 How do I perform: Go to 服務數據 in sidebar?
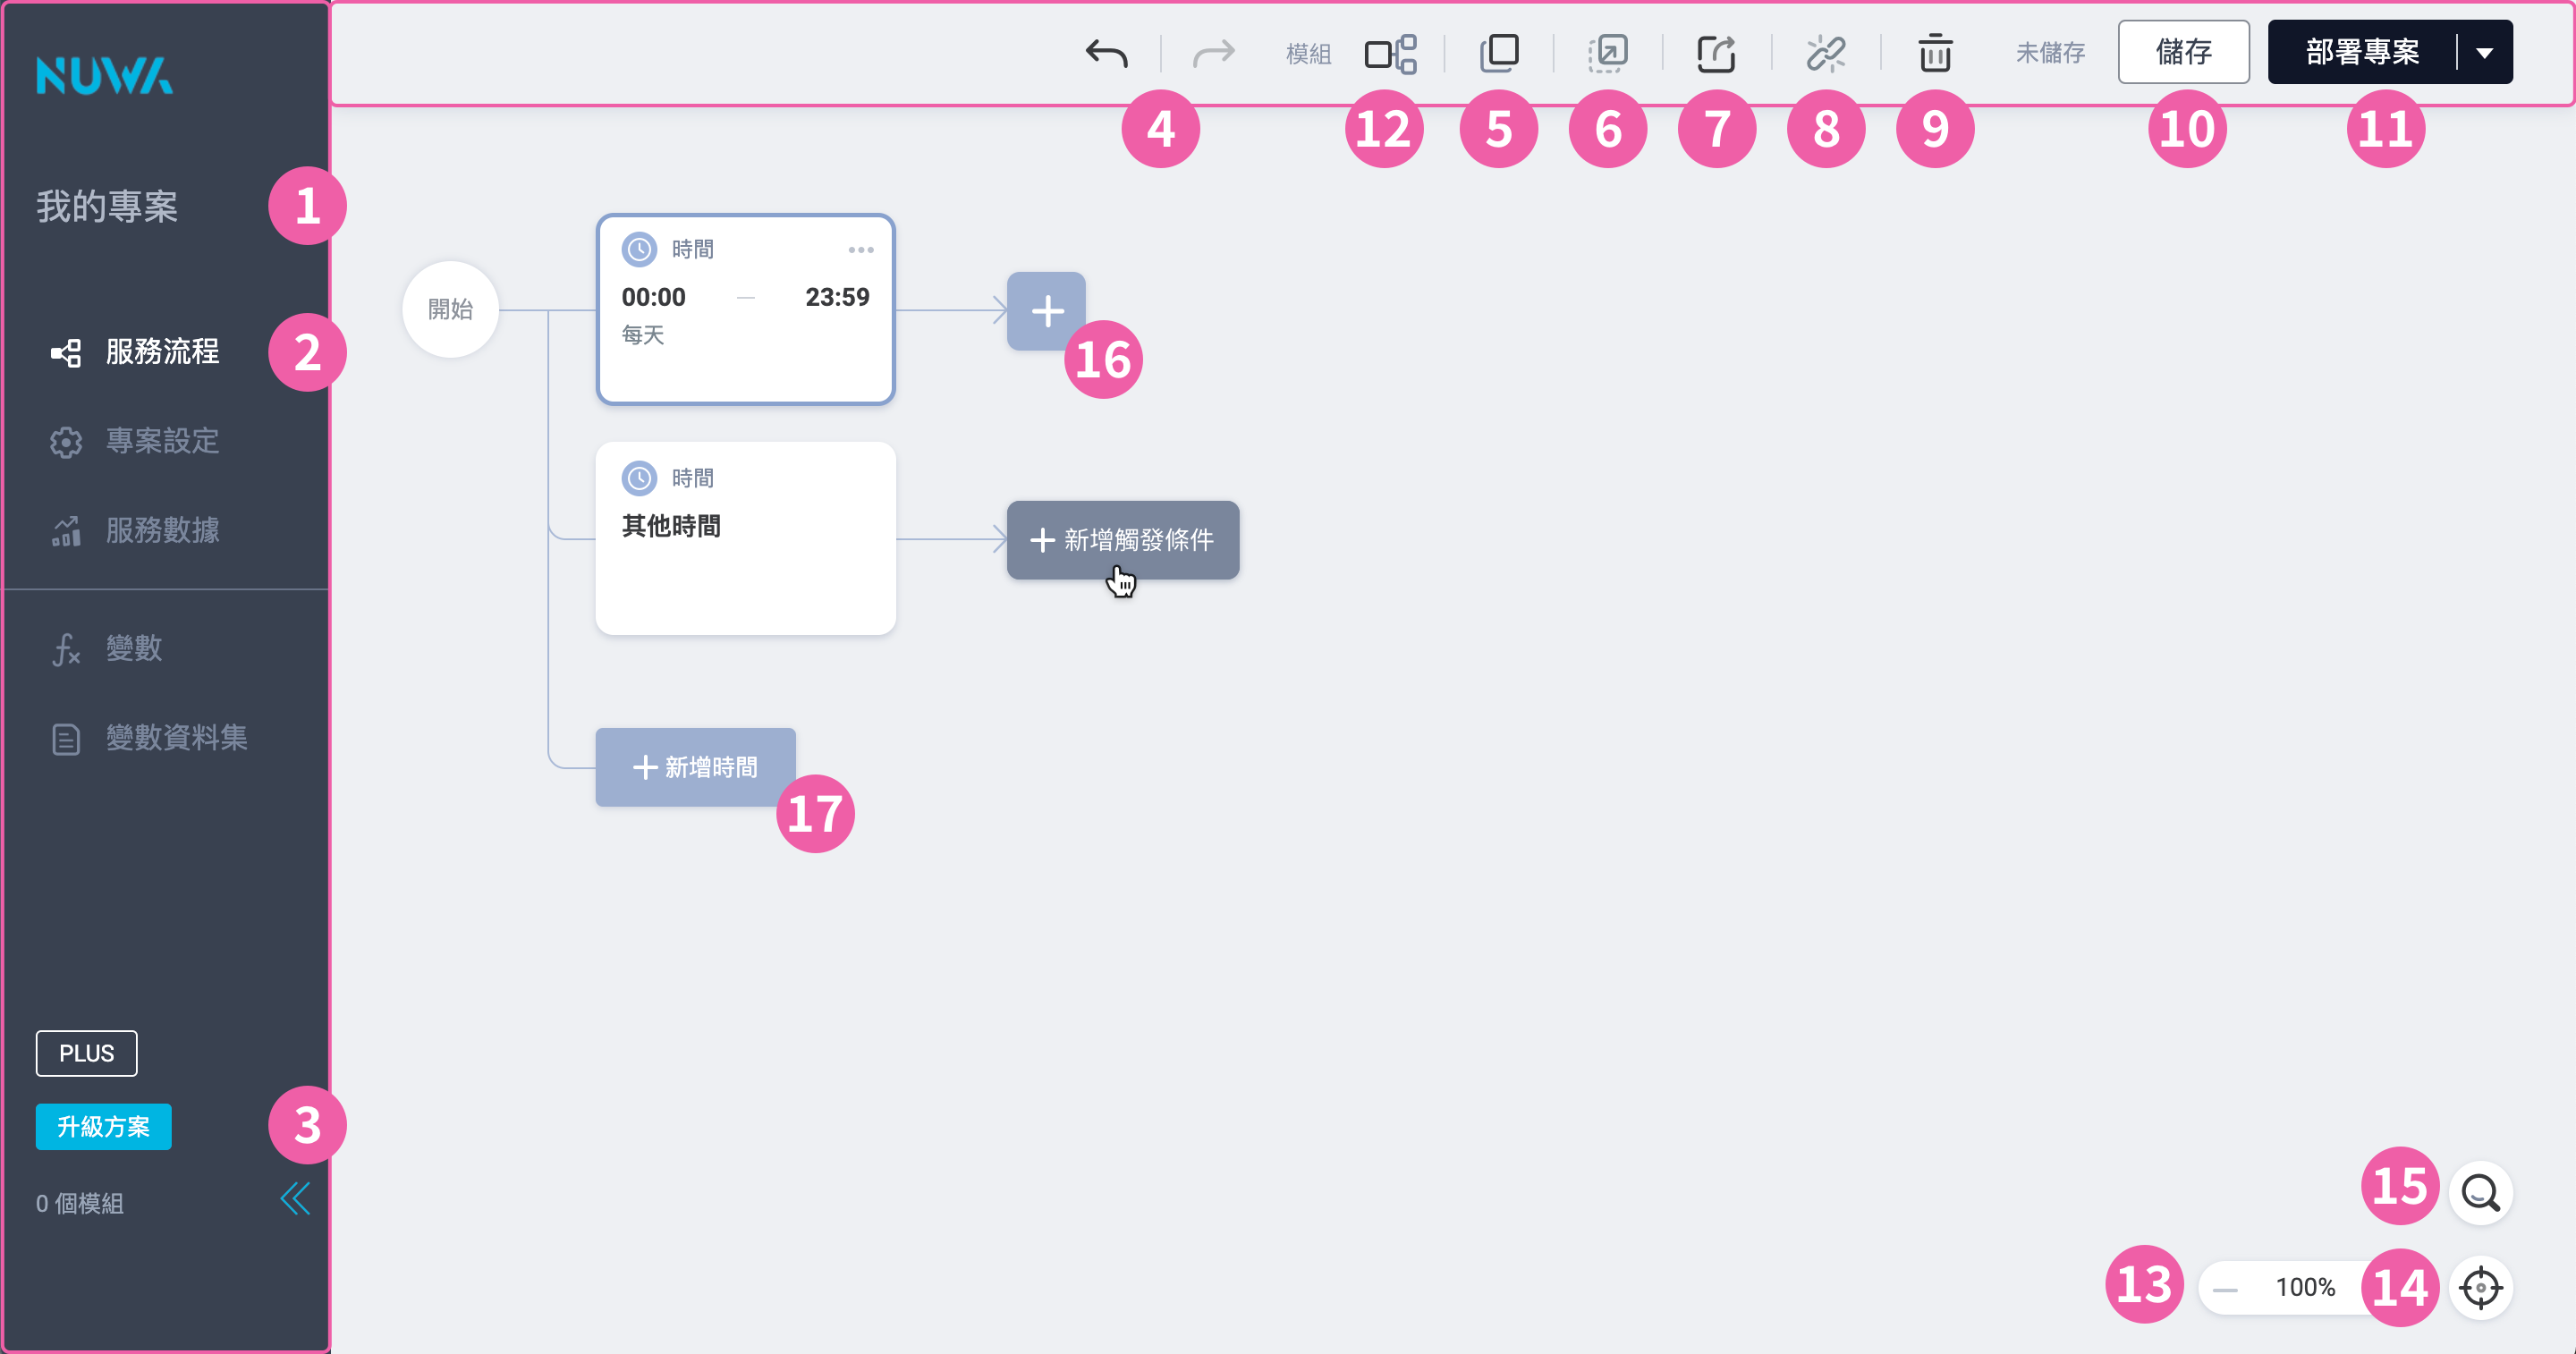coord(162,530)
